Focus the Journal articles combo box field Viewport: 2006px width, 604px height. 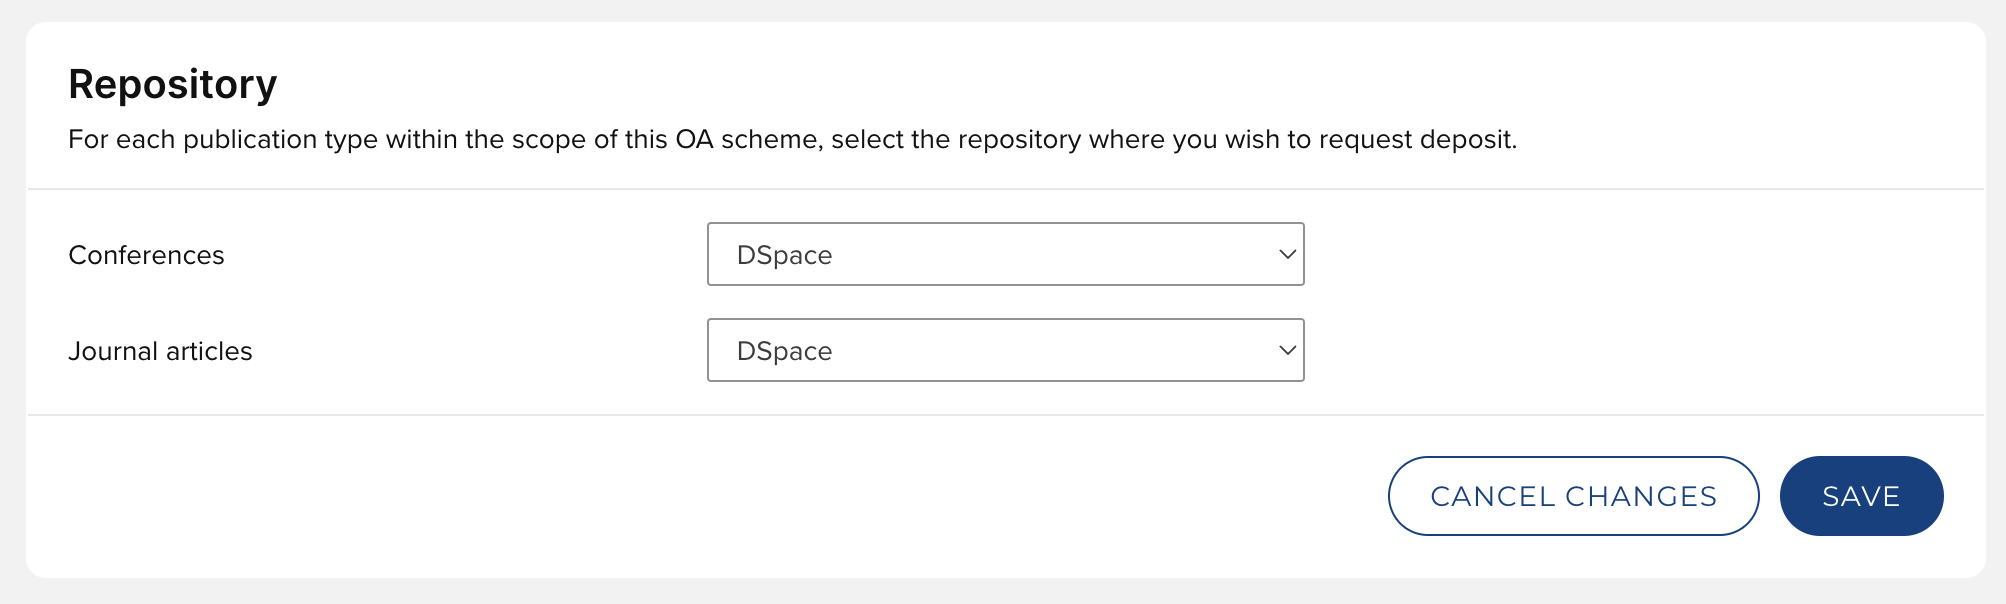pyautogui.click(x=1004, y=350)
